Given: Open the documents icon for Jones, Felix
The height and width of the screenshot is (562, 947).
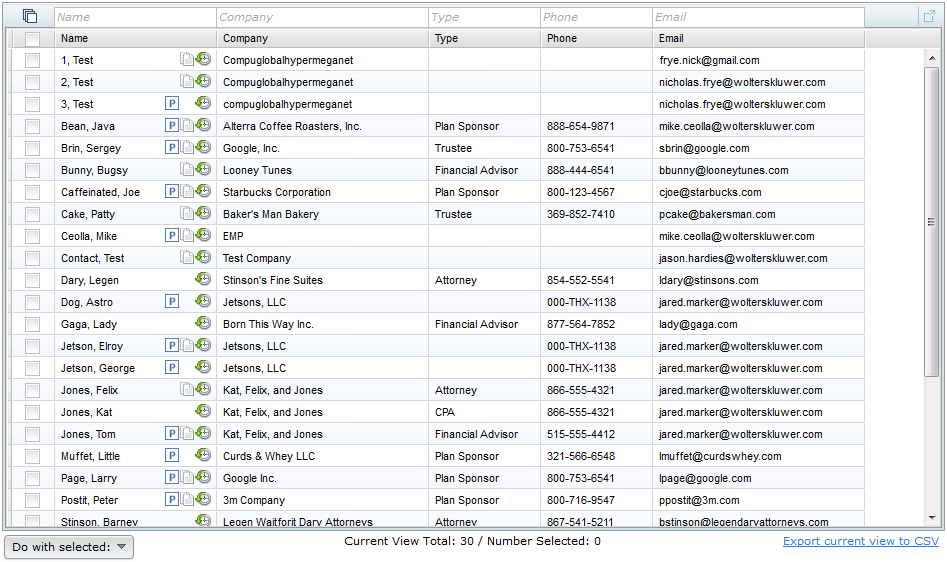Looking at the screenshot, I should (x=187, y=389).
